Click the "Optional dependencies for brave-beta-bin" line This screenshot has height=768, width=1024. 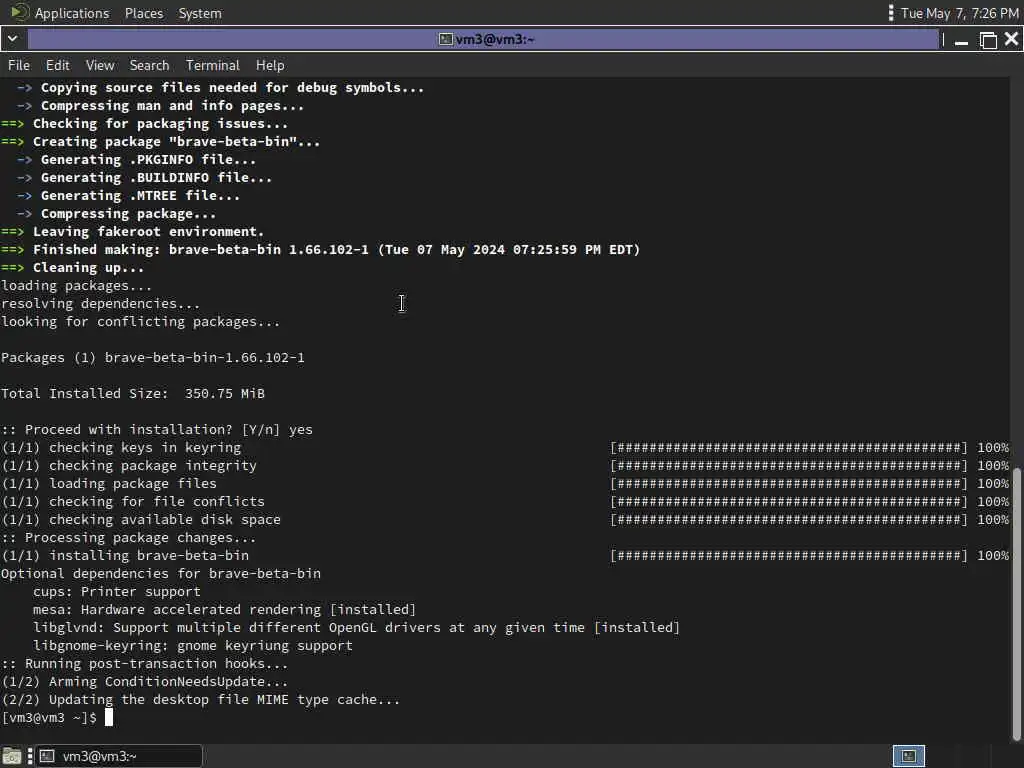(x=161, y=574)
